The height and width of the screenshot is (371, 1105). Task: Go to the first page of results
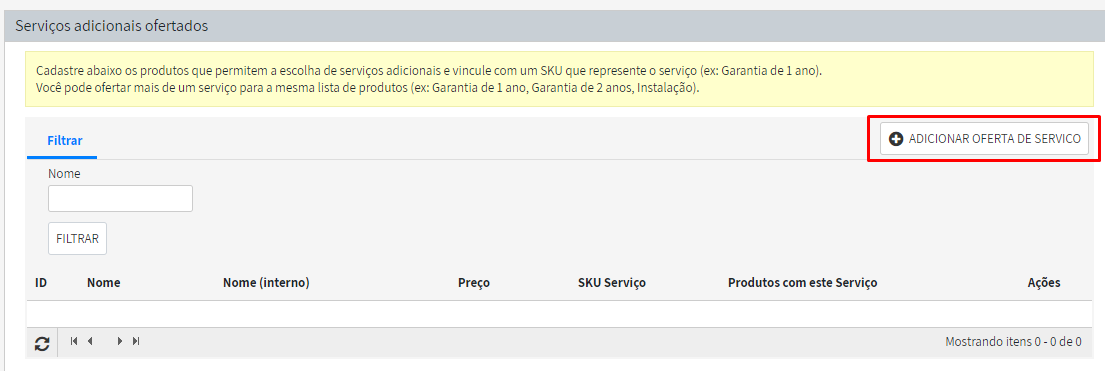[74, 341]
